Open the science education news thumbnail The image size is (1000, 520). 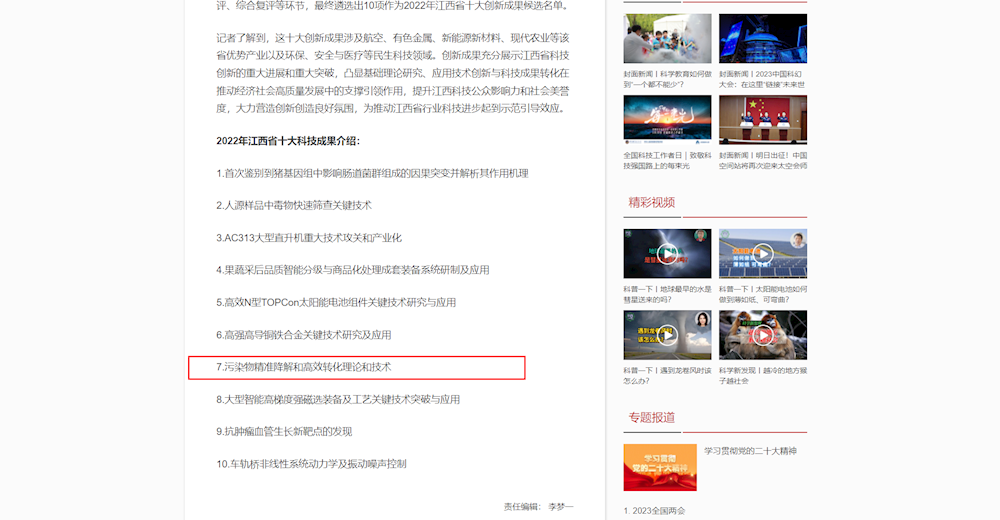[x=667, y=39]
